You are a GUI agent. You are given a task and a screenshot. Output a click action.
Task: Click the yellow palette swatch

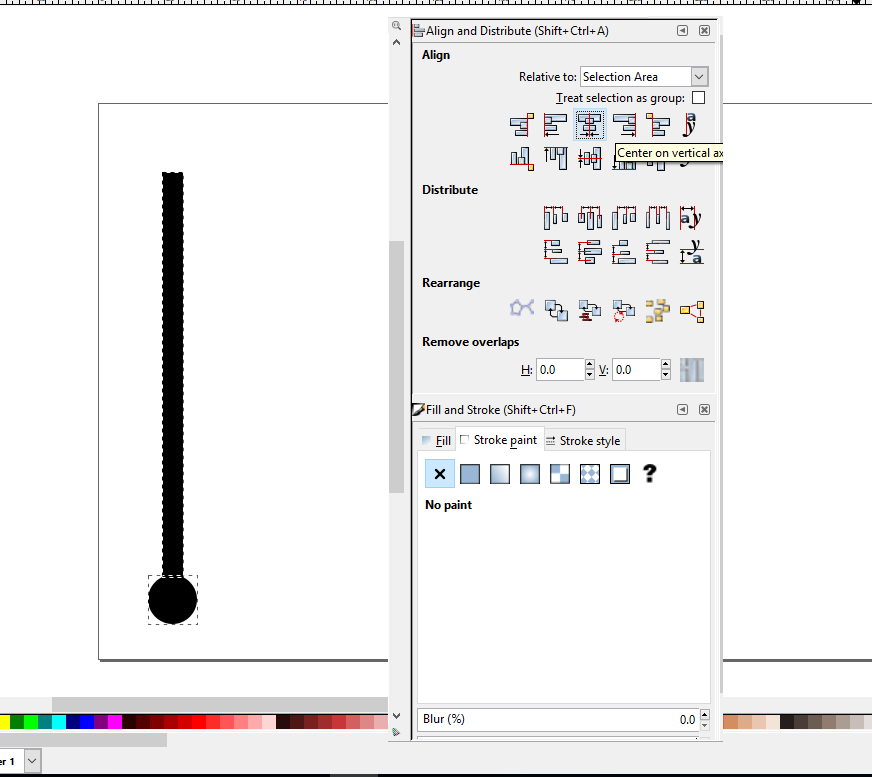4,722
